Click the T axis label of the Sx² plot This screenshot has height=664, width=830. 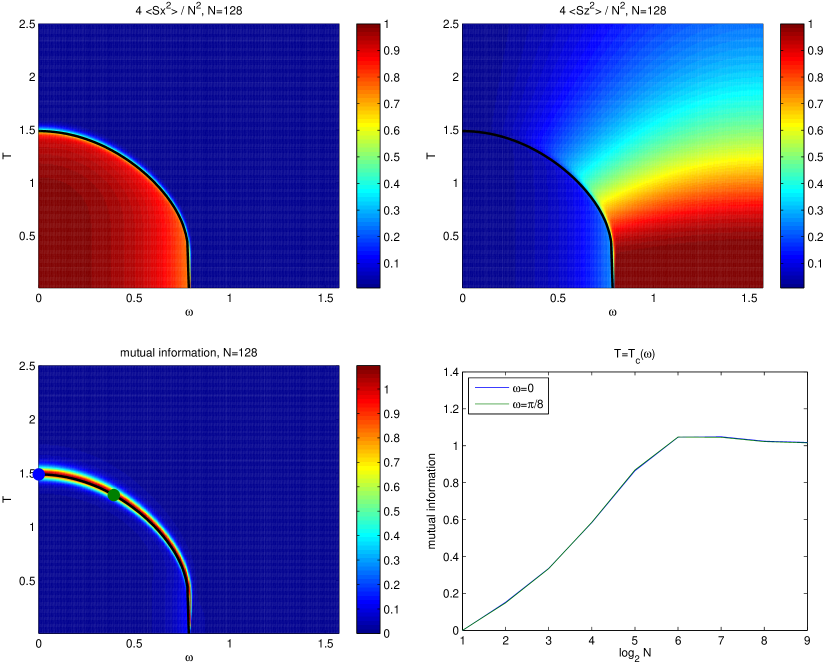point(7,156)
